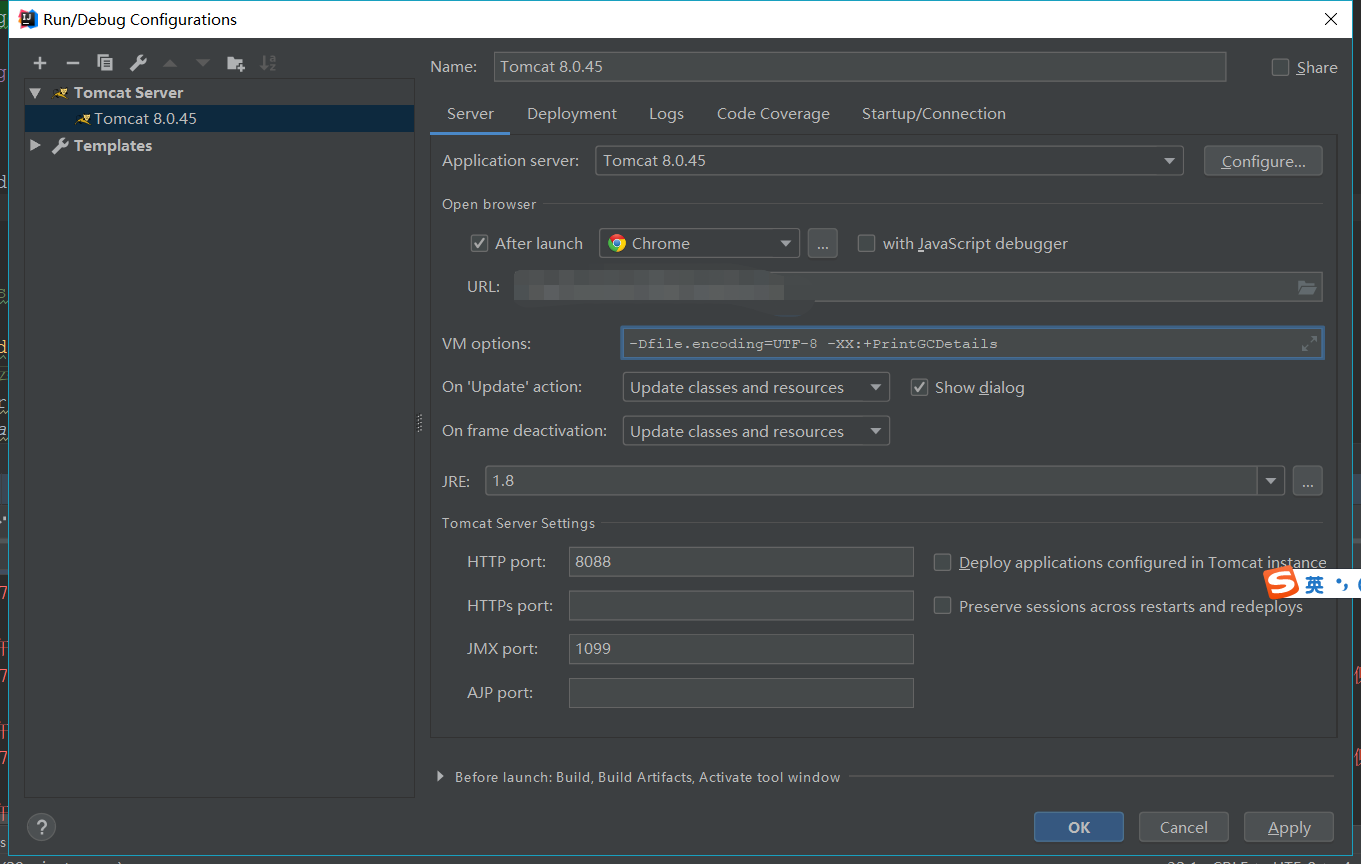Click the help question mark icon

[41, 827]
